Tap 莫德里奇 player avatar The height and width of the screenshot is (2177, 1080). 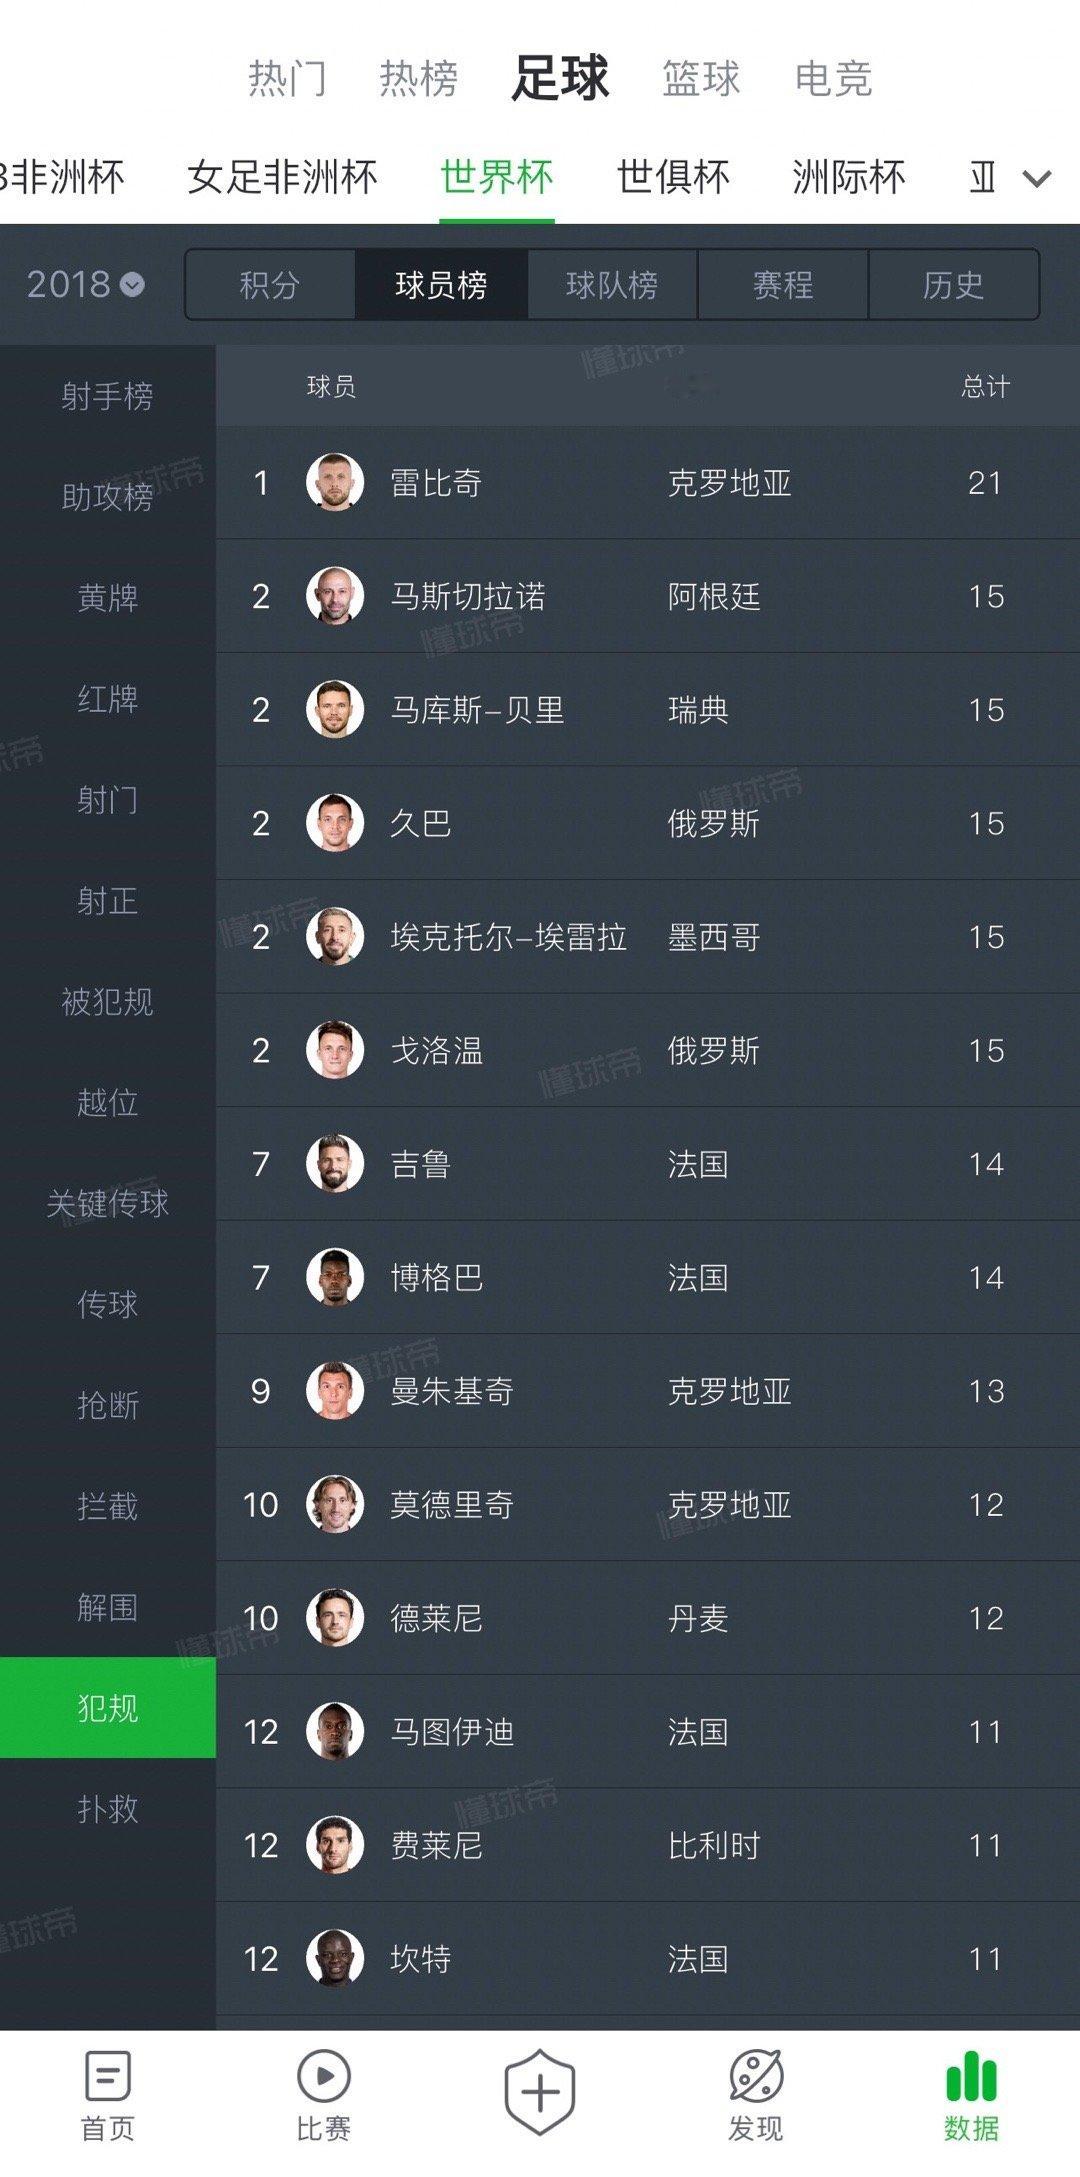click(x=334, y=1504)
